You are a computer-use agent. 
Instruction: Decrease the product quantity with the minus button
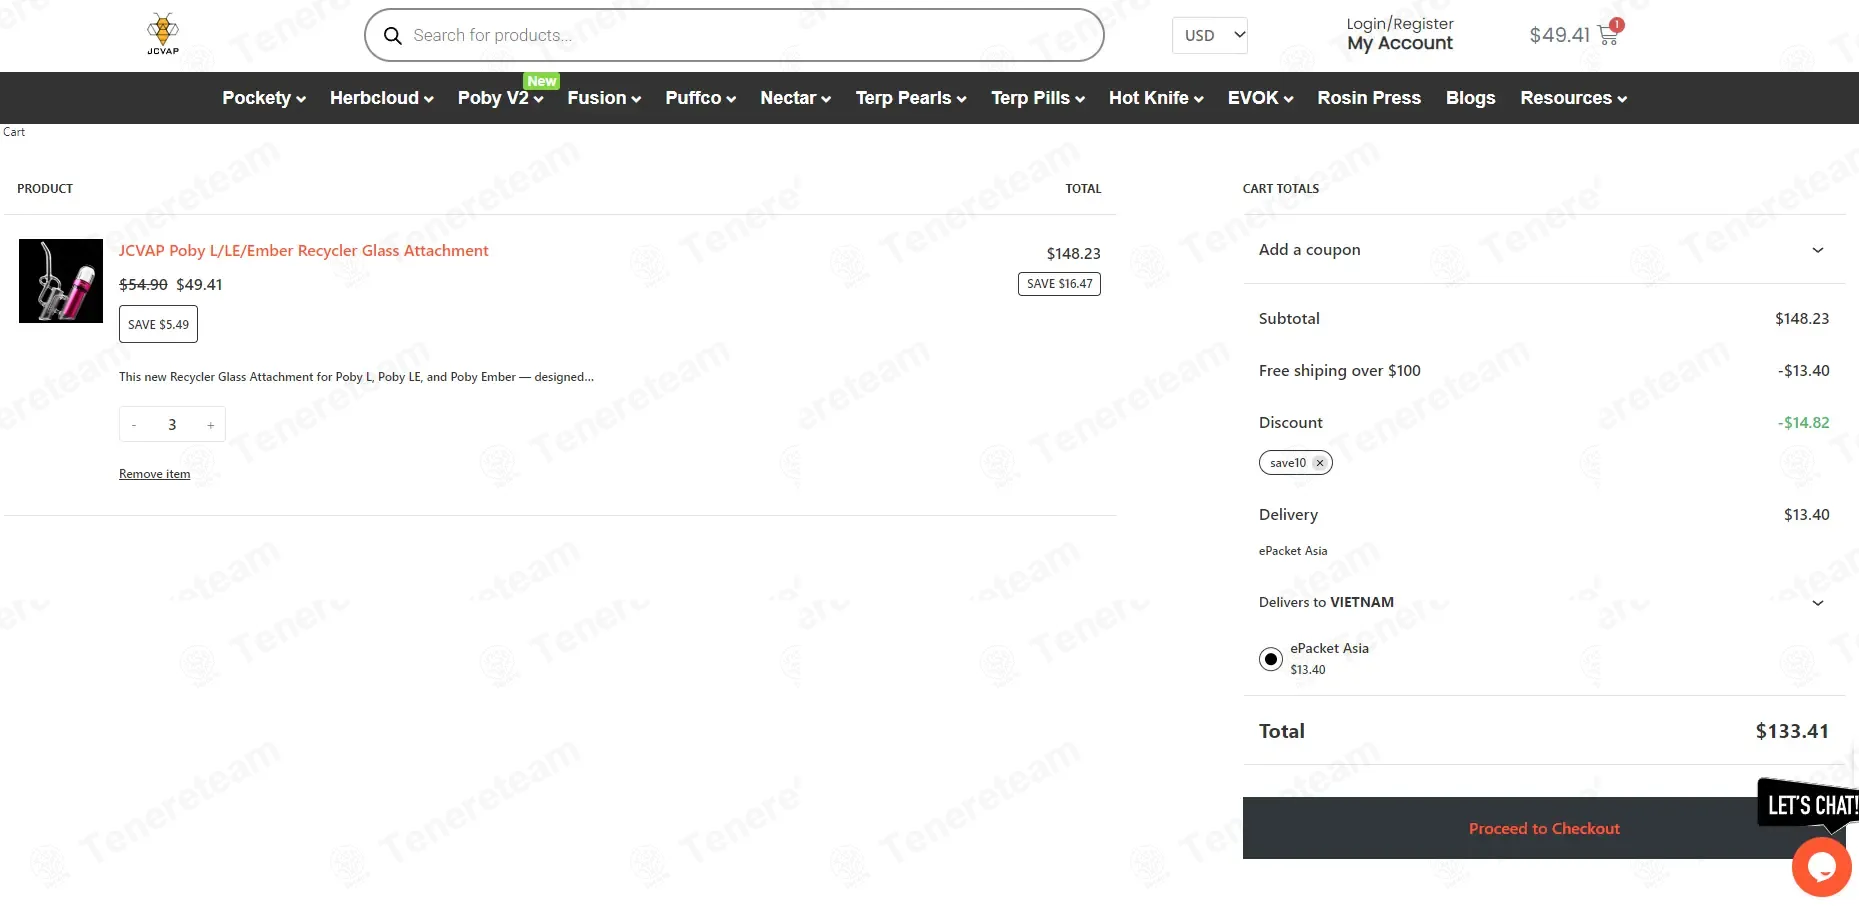click(134, 425)
